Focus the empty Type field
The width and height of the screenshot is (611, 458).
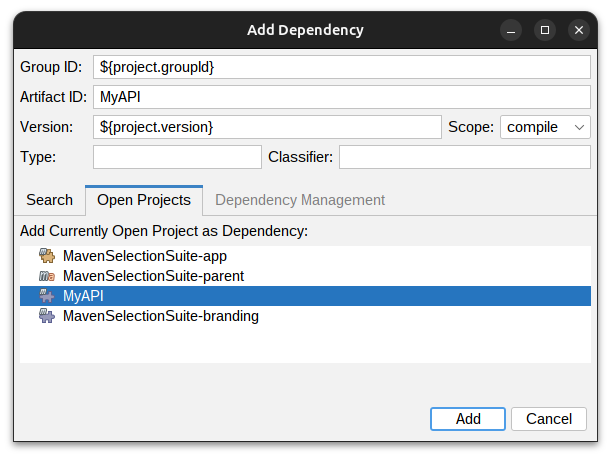[177, 157]
